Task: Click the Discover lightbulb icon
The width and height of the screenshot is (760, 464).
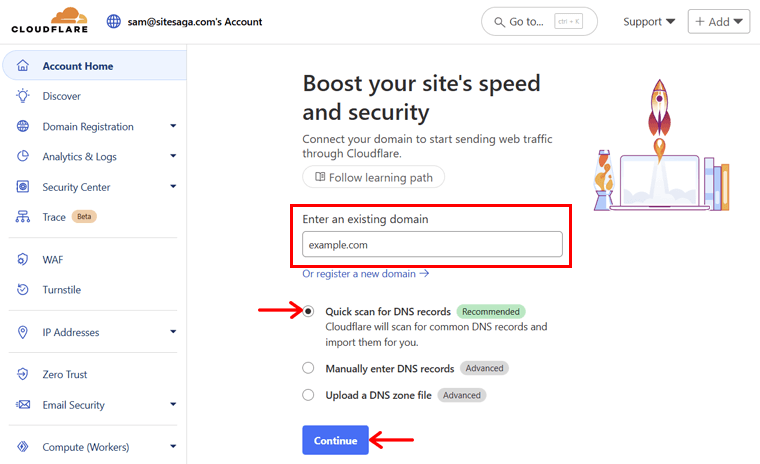Action: (23, 96)
